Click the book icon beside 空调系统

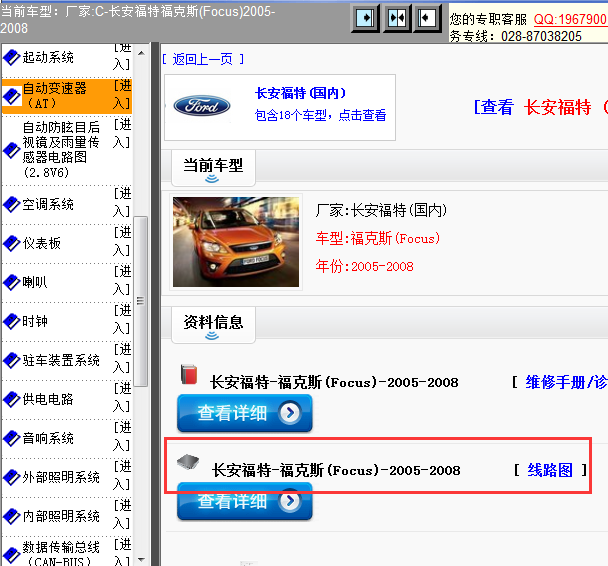12,204
